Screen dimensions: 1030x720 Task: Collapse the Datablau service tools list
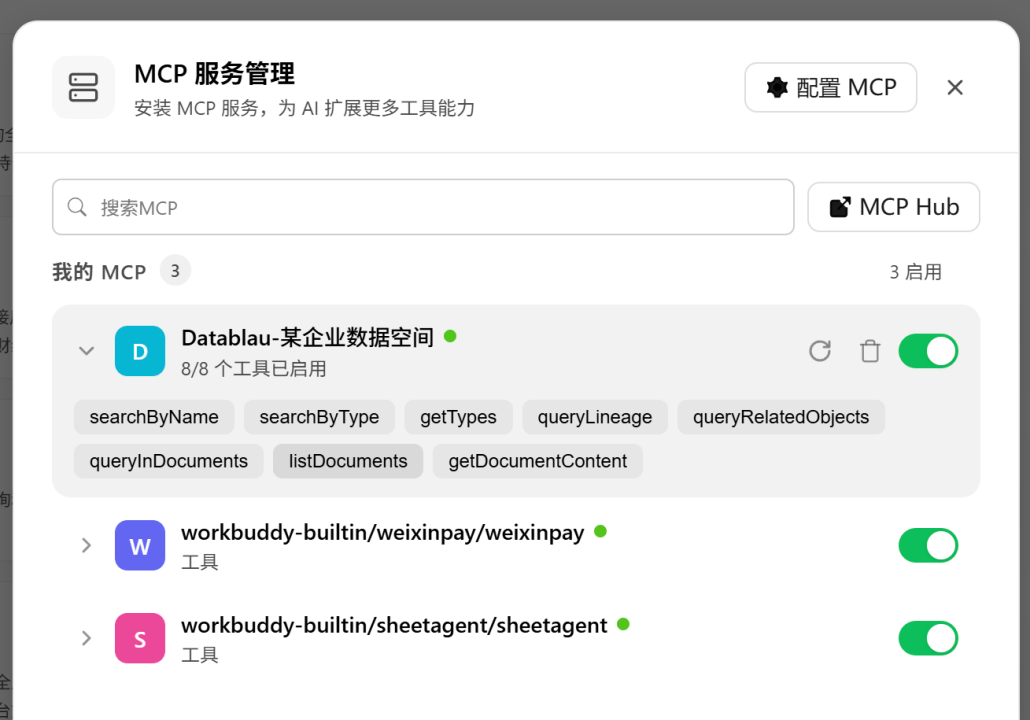[x=86, y=351]
